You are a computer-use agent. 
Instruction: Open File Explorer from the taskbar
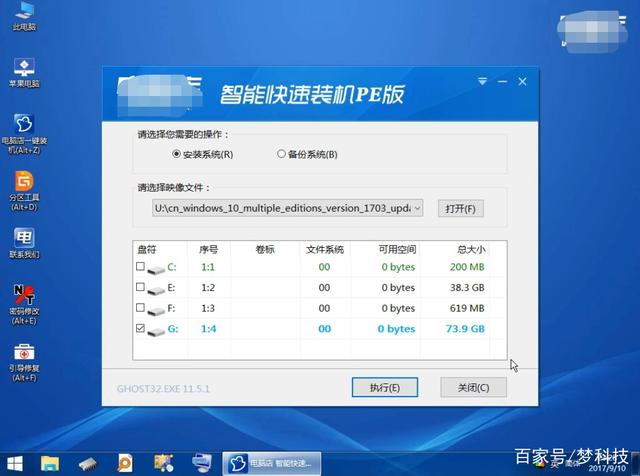pos(50,464)
